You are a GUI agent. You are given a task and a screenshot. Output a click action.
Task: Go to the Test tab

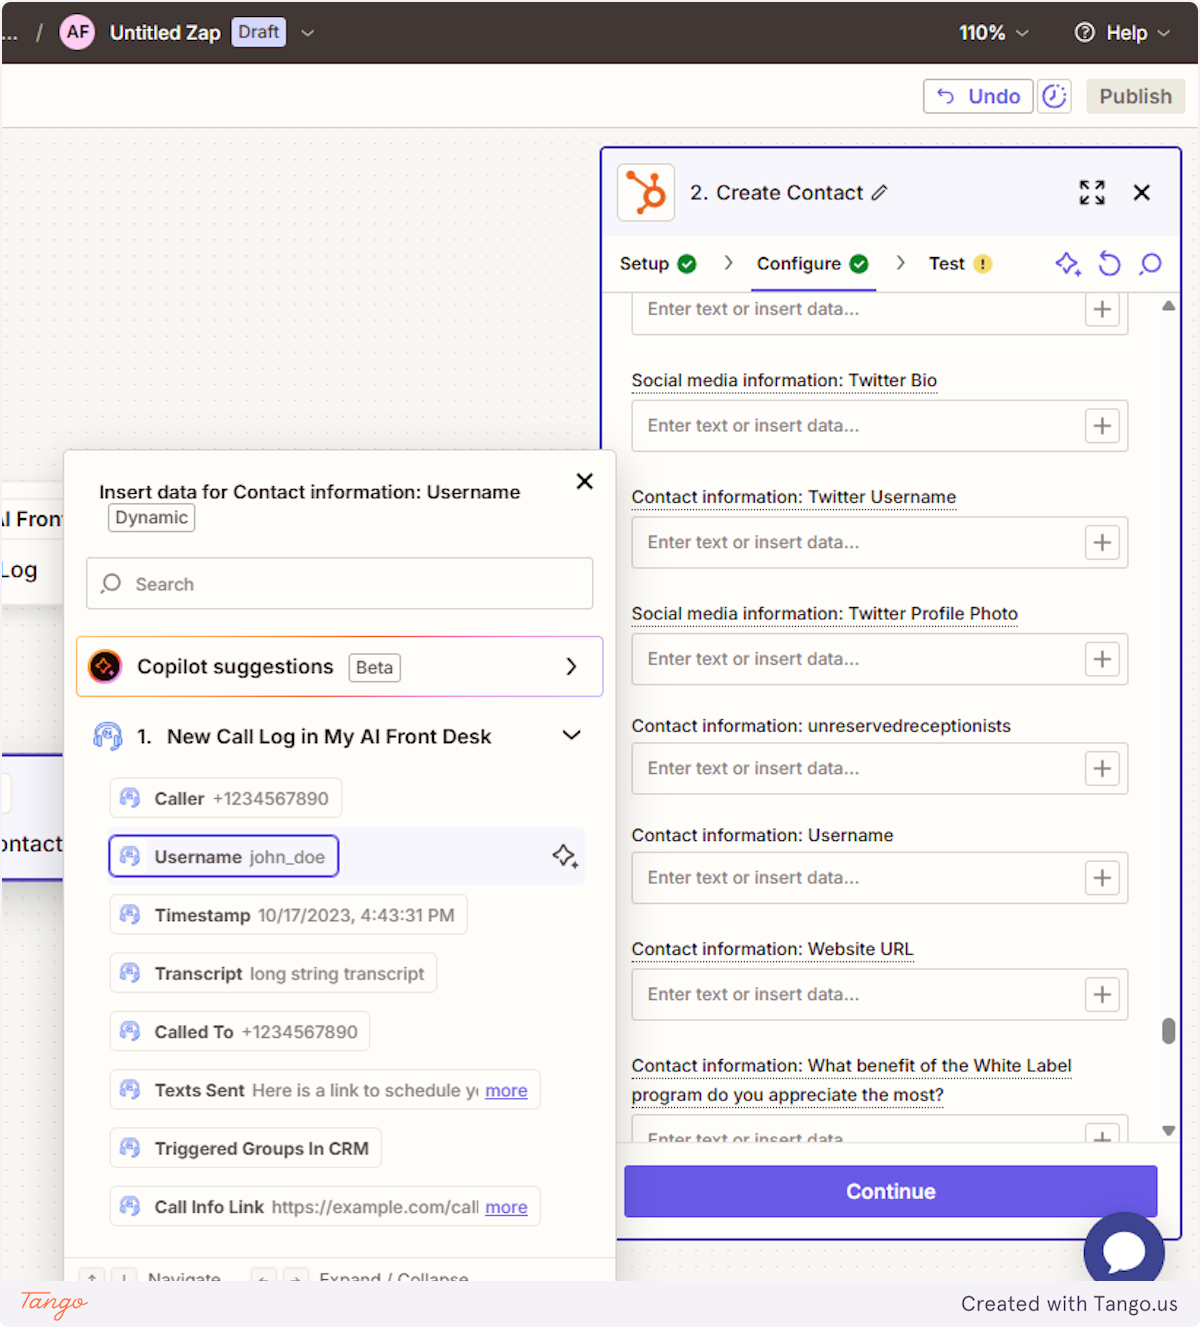tap(960, 264)
